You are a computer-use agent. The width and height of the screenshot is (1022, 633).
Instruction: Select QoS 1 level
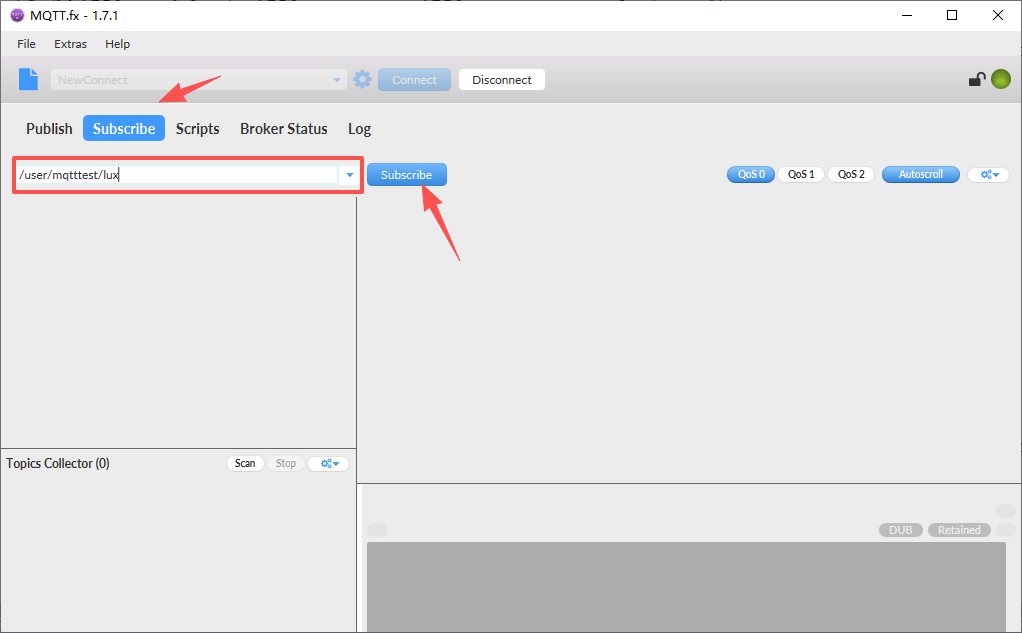[x=801, y=175]
